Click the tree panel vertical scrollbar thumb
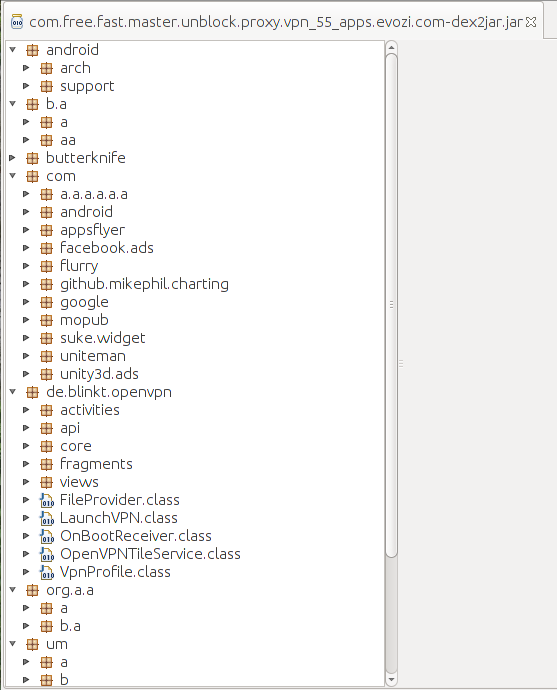This screenshot has height=690, width=557. click(x=391, y=305)
